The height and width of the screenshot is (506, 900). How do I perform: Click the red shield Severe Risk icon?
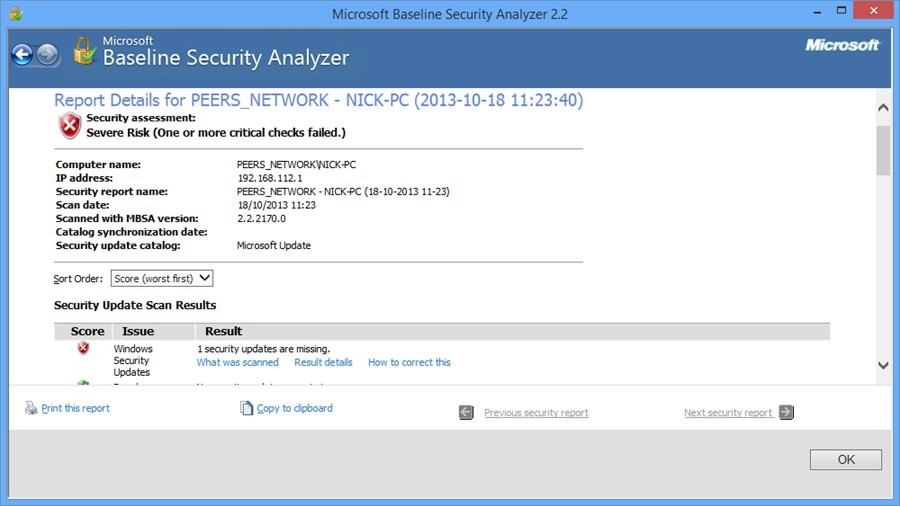(69, 126)
